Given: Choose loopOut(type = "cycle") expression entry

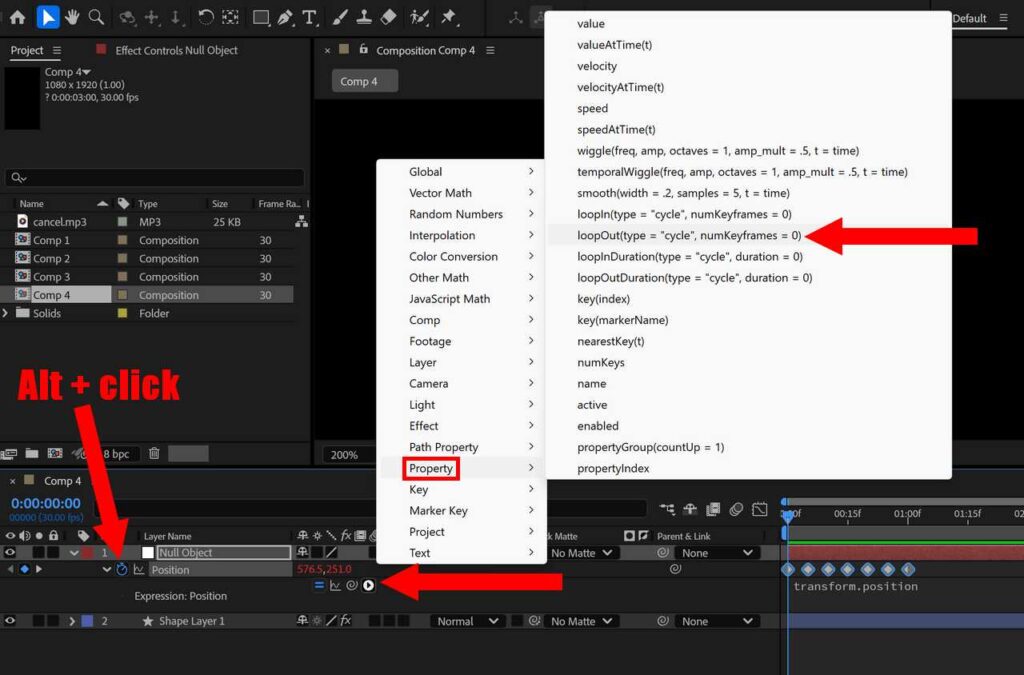Looking at the screenshot, I should (x=688, y=236).
